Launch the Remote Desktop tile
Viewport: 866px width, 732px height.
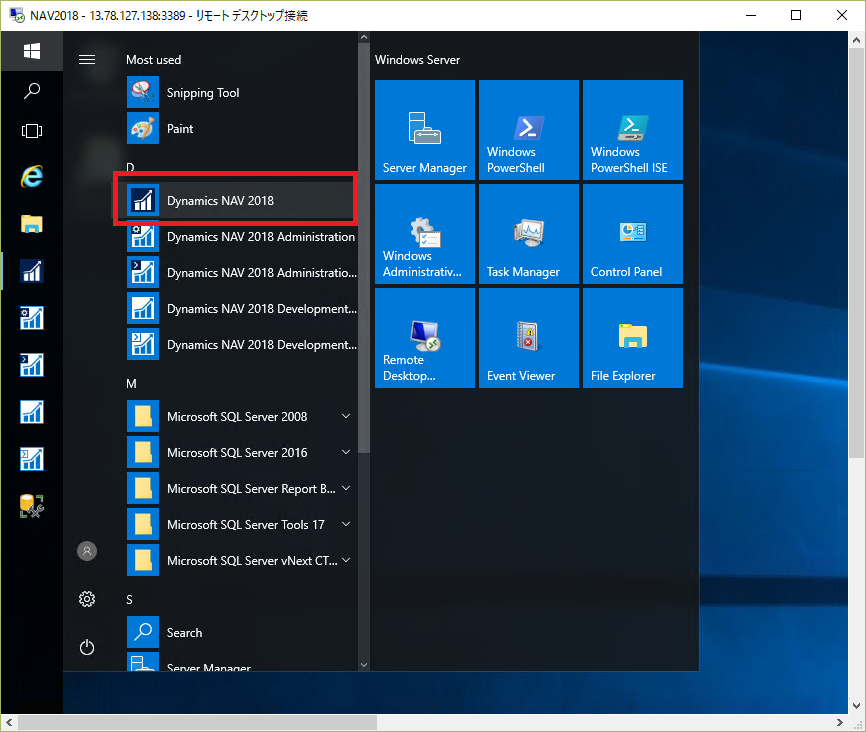coord(425,338)
